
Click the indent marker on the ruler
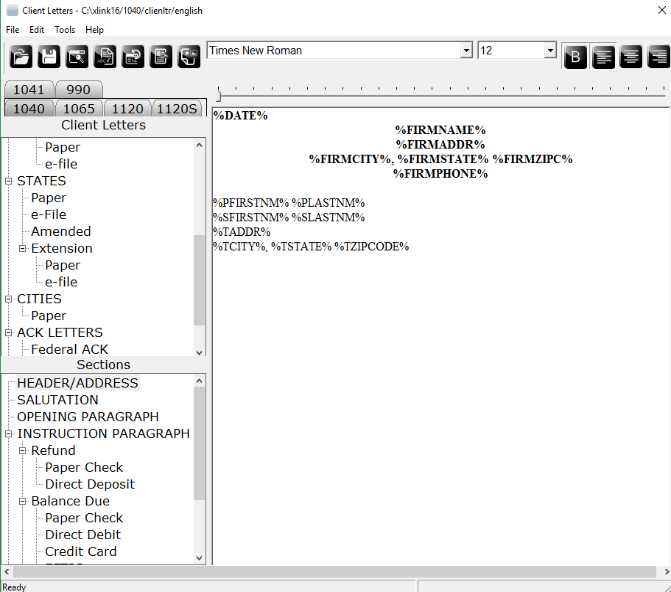[218, 97]
